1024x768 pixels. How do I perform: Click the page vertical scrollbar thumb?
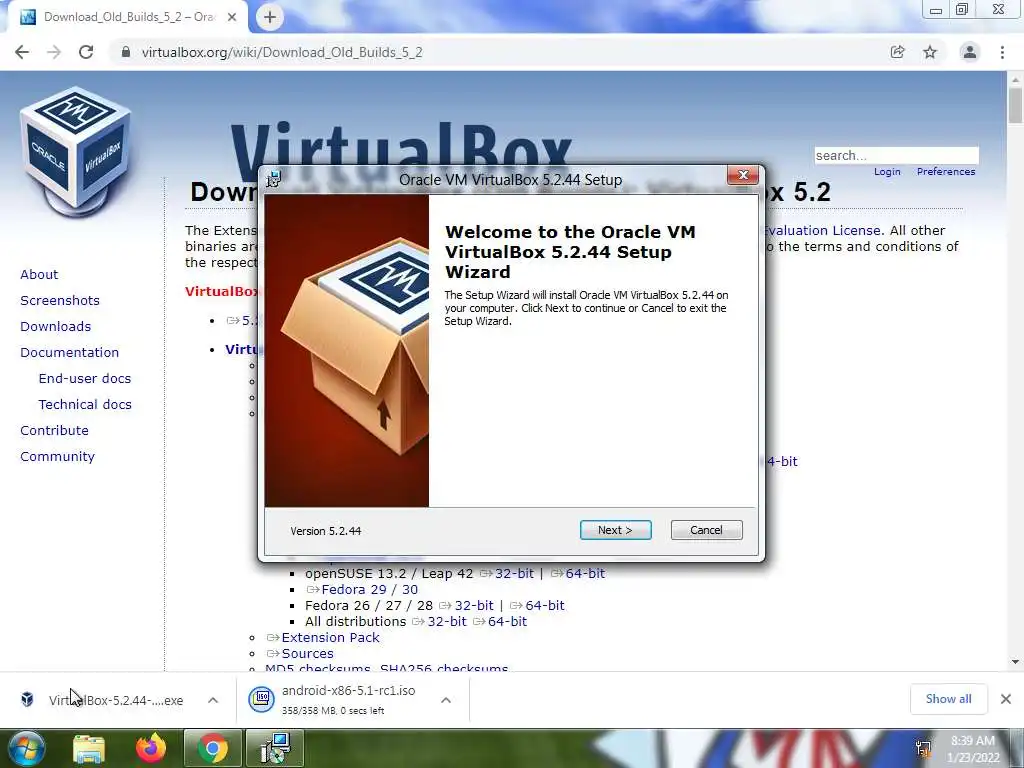1015,104
